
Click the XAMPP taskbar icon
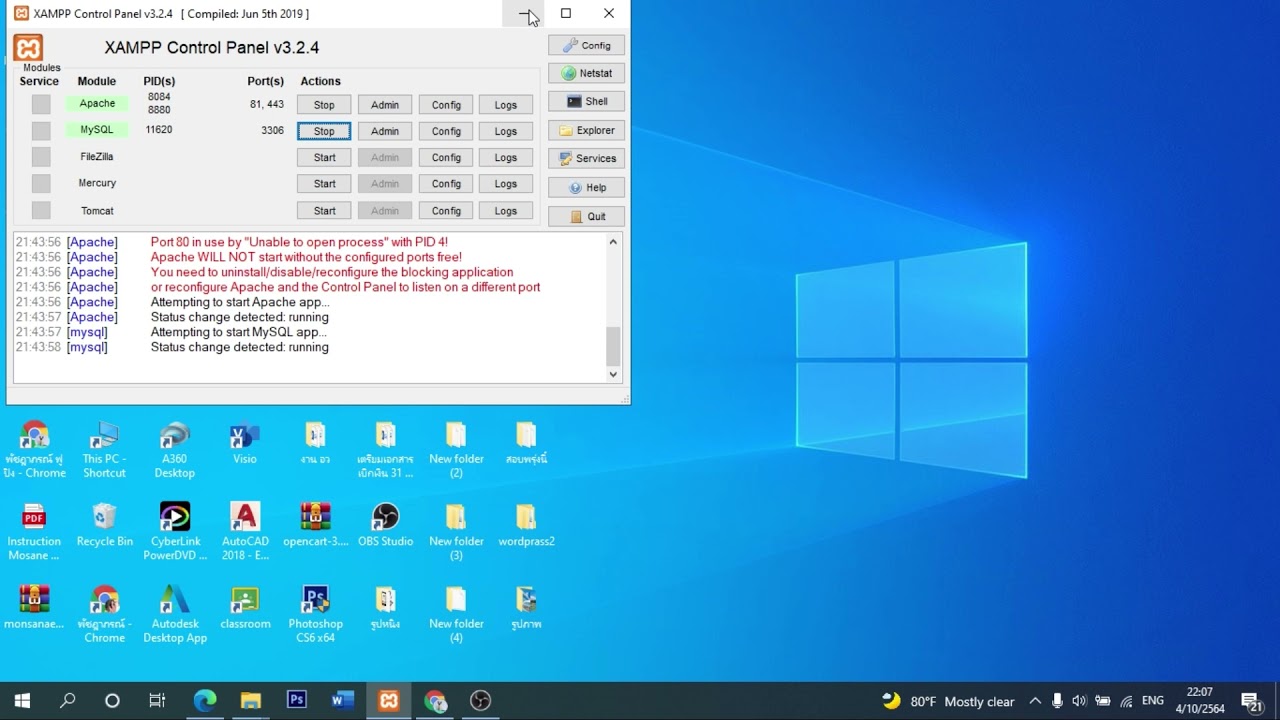point(389,701)
